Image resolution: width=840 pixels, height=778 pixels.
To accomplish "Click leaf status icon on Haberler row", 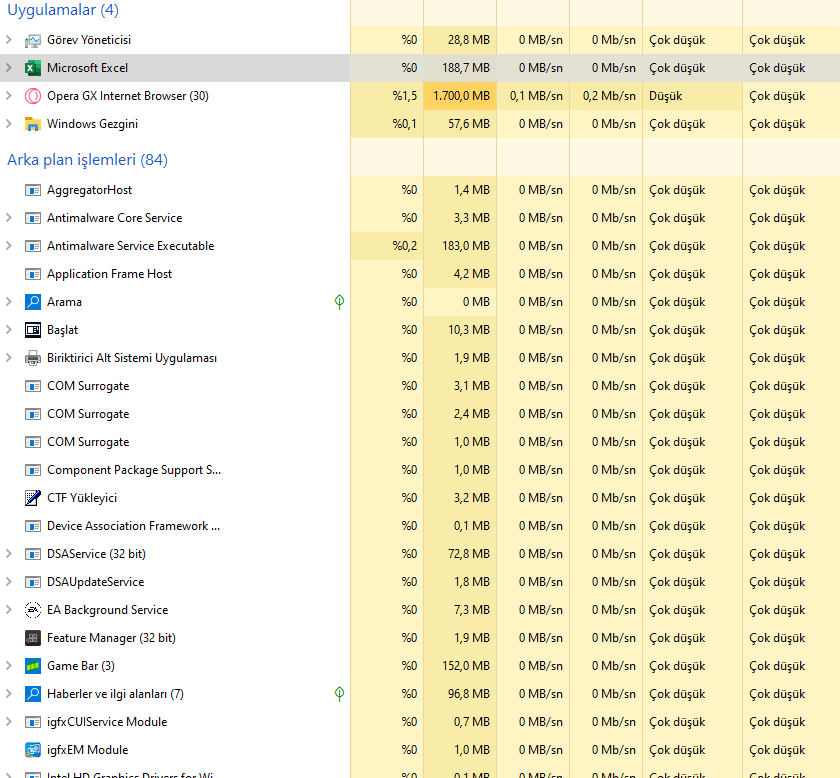I will [x=339, y=694].
